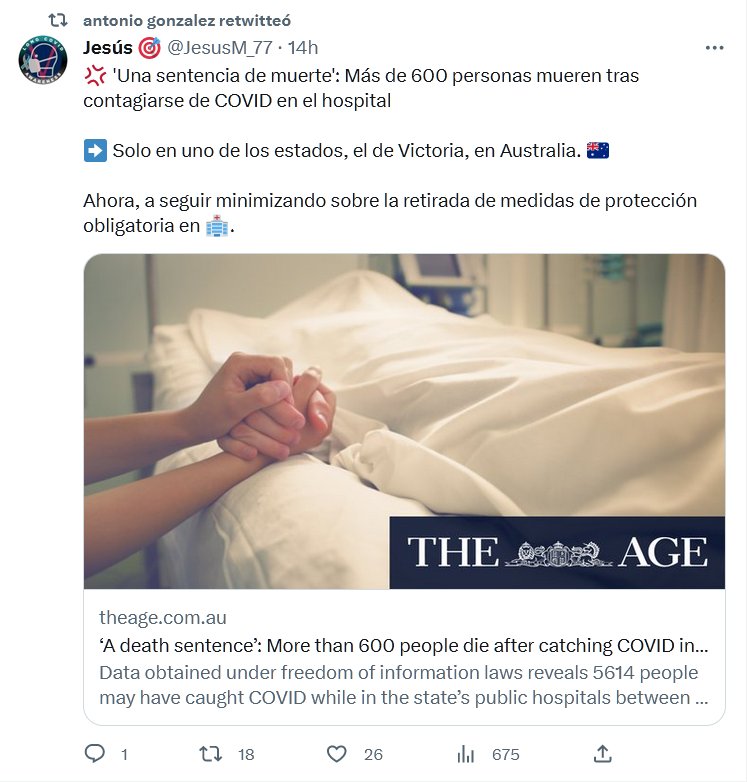Click the Jesús display name
Viewport: 748px width, 782px height.
[108, 48]
